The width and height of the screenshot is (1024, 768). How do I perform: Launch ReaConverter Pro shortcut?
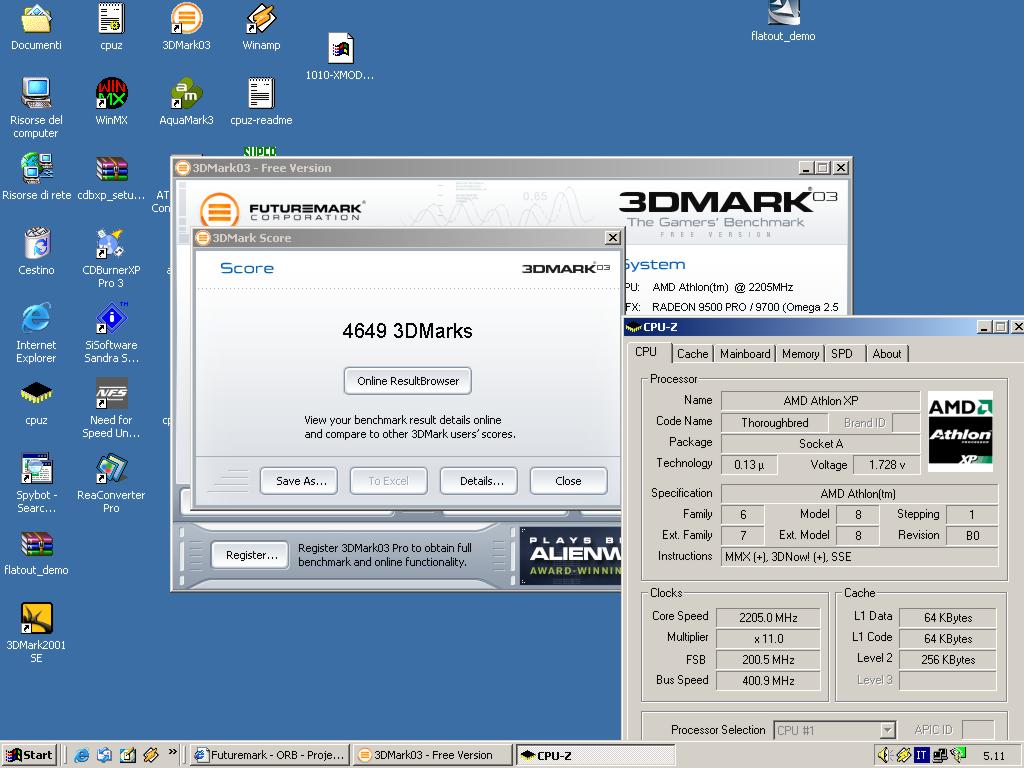112,468
